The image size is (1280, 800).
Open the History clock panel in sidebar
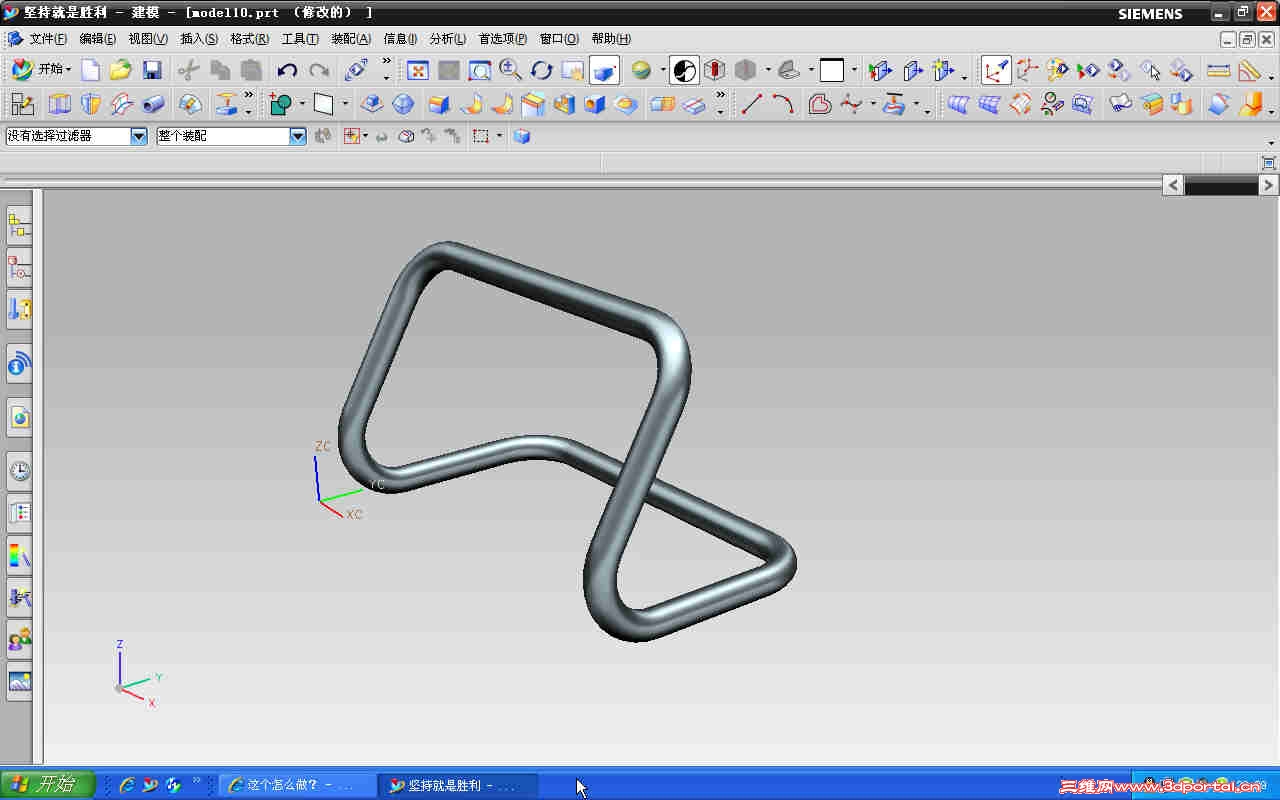[x=19, y=471]
